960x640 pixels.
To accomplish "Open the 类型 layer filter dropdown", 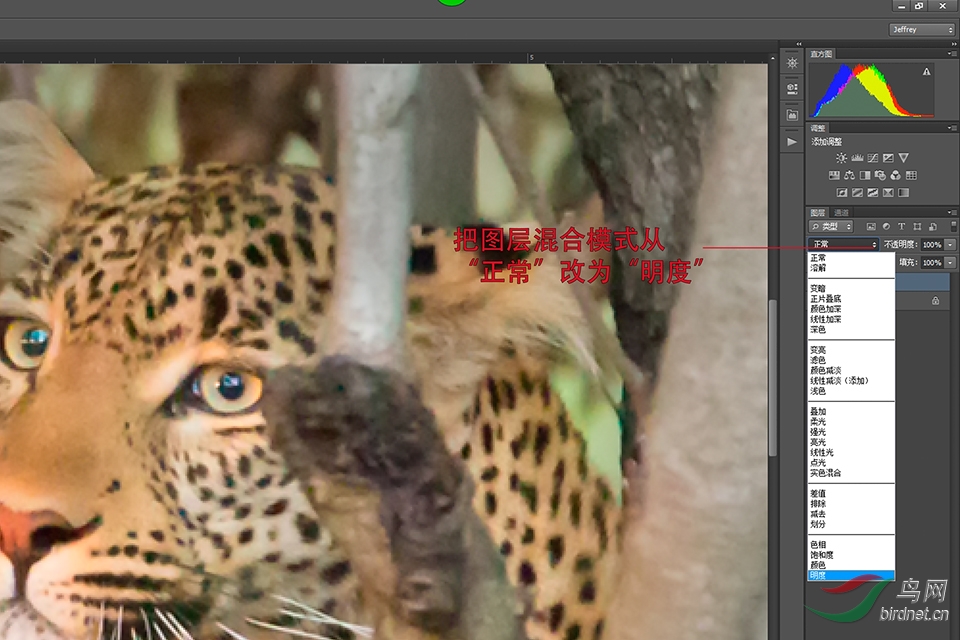I will tap(831, 227).
